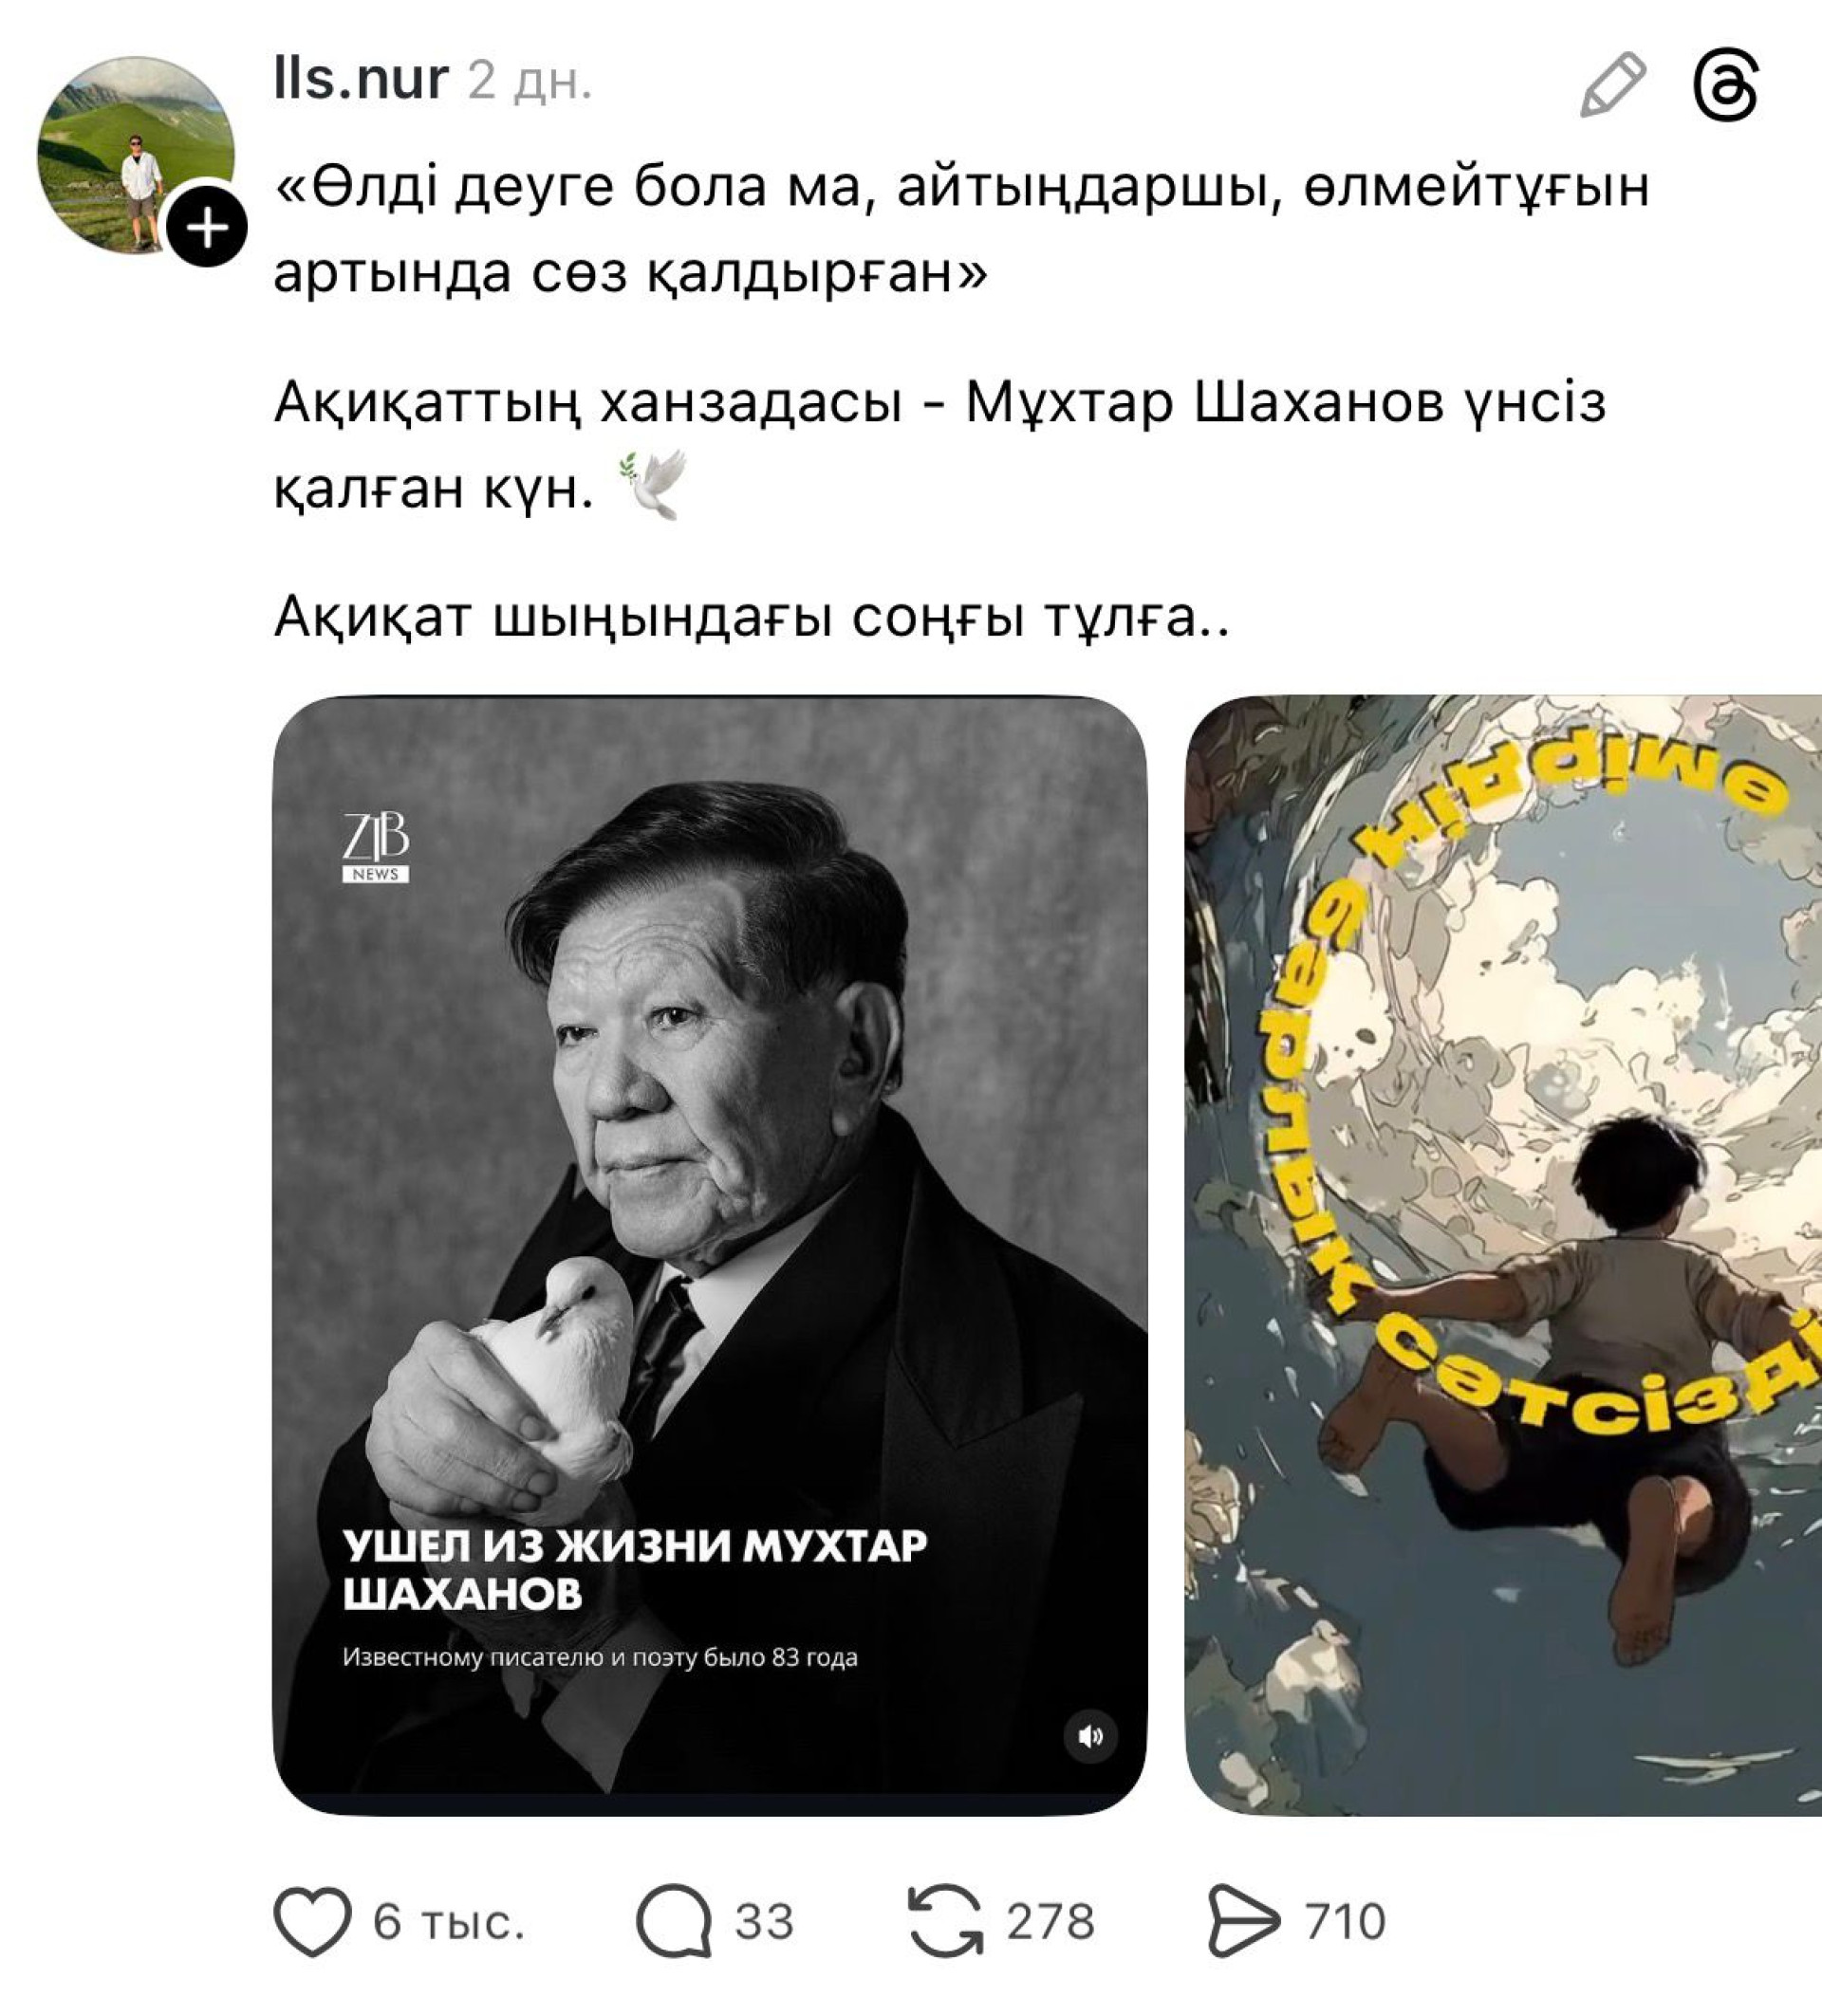Click the ZTB News logo on video
The height and width of the screenshot is (2016, 1822).
376,848
